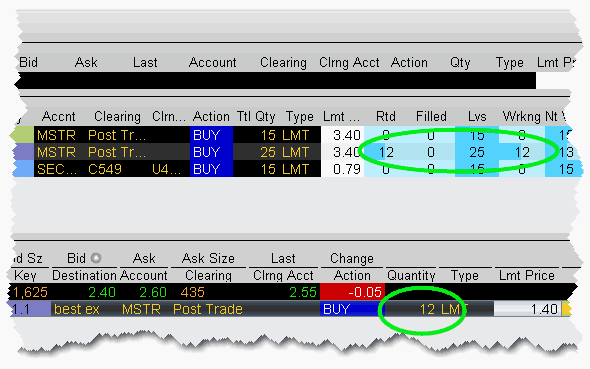Image resolution: width=590 pixels, height=369 pixels.
Task: Click the 435 ask size cell
Action: point(193,292)
